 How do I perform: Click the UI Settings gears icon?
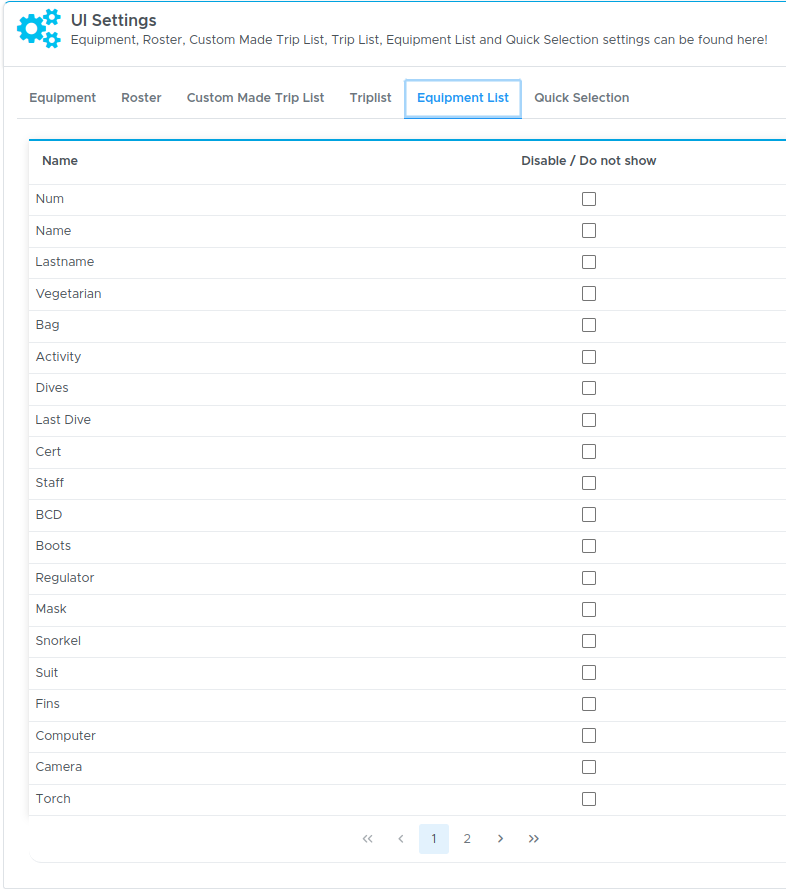pyautogui.click(x=39, y=28)
